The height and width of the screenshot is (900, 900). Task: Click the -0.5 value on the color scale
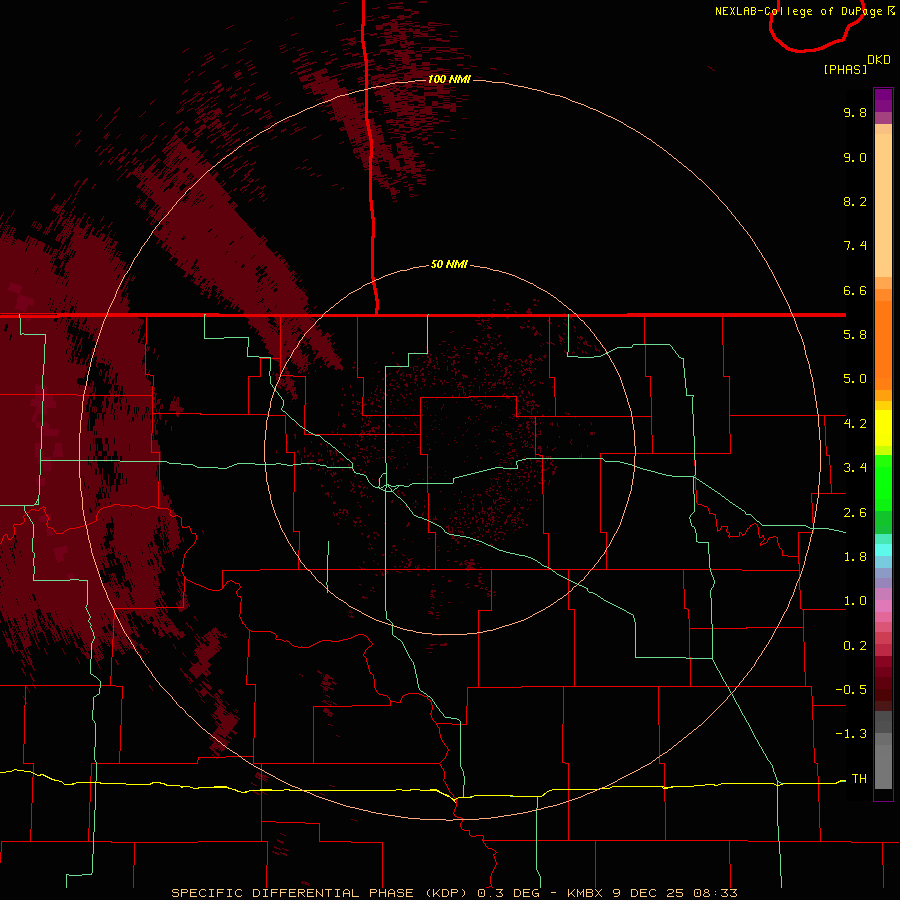(851, 690)
